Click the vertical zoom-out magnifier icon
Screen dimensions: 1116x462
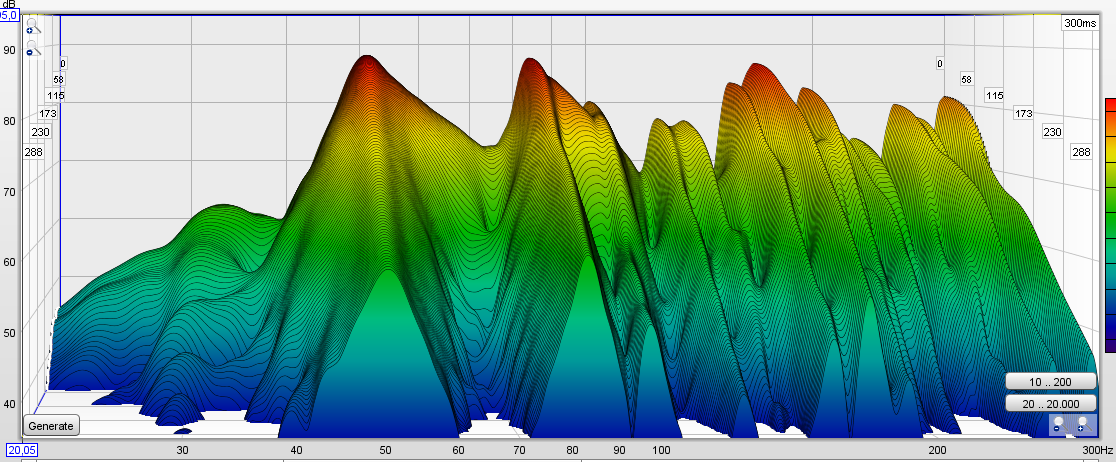pos(31,49)
